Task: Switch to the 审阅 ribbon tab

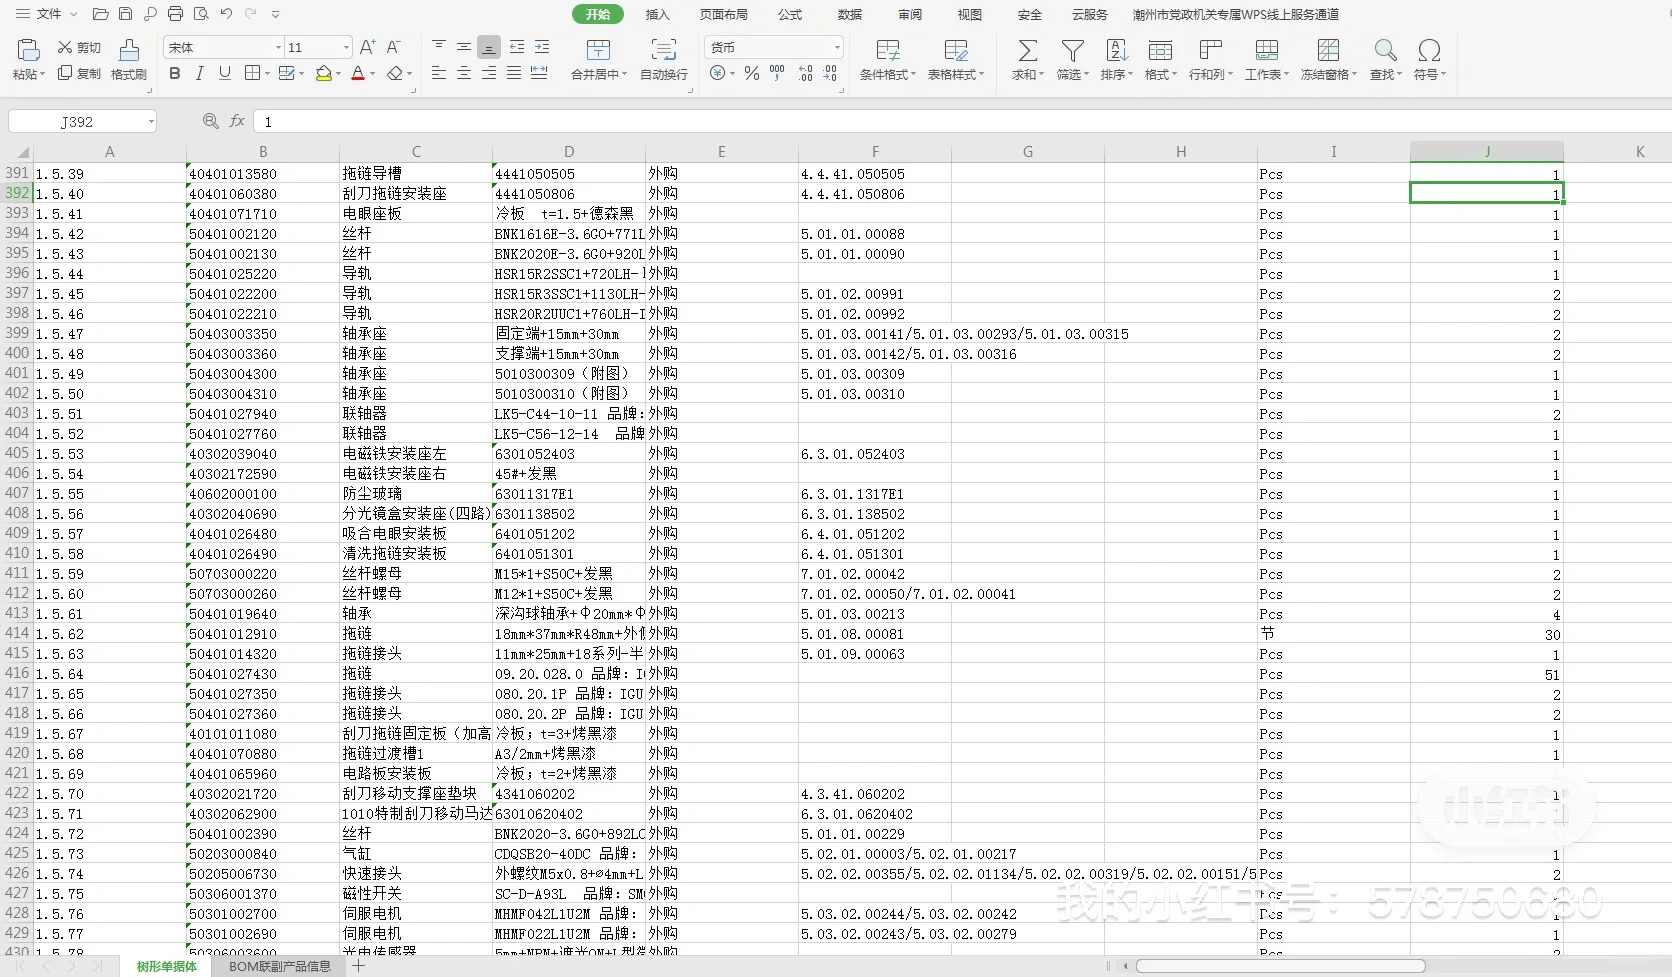Action: pos(910,14)
